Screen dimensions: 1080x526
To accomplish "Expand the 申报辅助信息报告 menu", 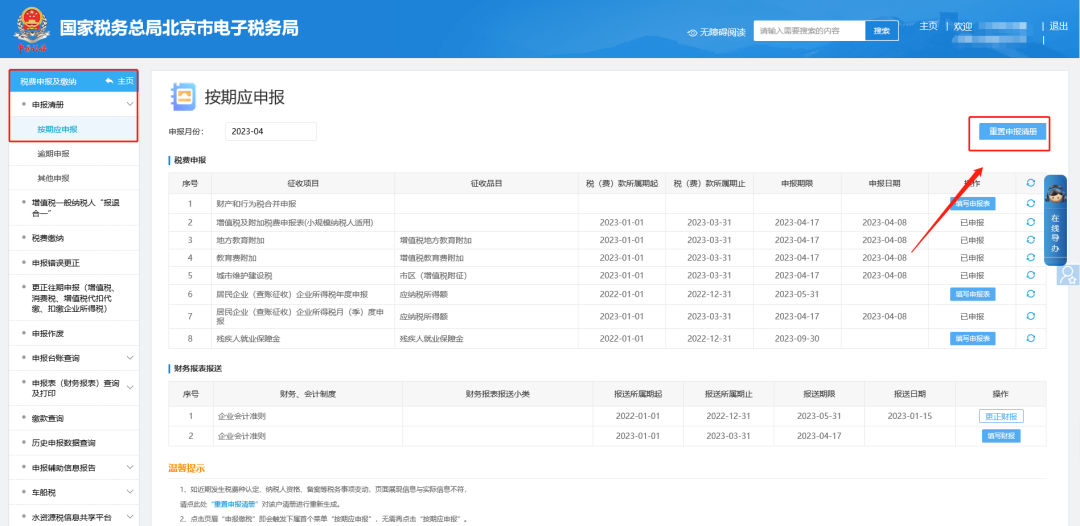I will coord(130,467).
